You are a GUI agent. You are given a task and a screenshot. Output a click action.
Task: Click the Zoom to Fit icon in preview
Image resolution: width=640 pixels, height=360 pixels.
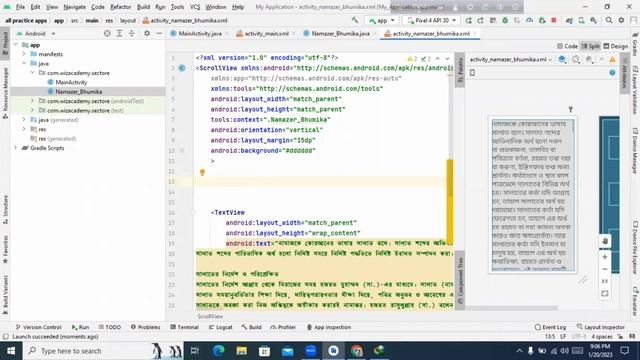point(605,293)
